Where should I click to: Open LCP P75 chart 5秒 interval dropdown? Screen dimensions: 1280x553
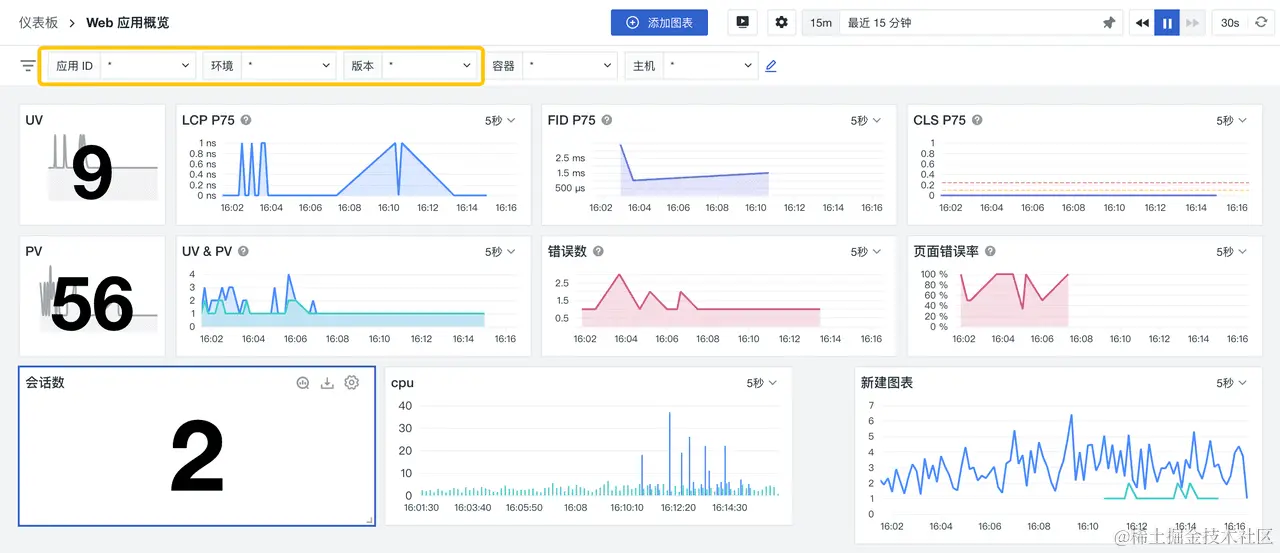(500, 121)
